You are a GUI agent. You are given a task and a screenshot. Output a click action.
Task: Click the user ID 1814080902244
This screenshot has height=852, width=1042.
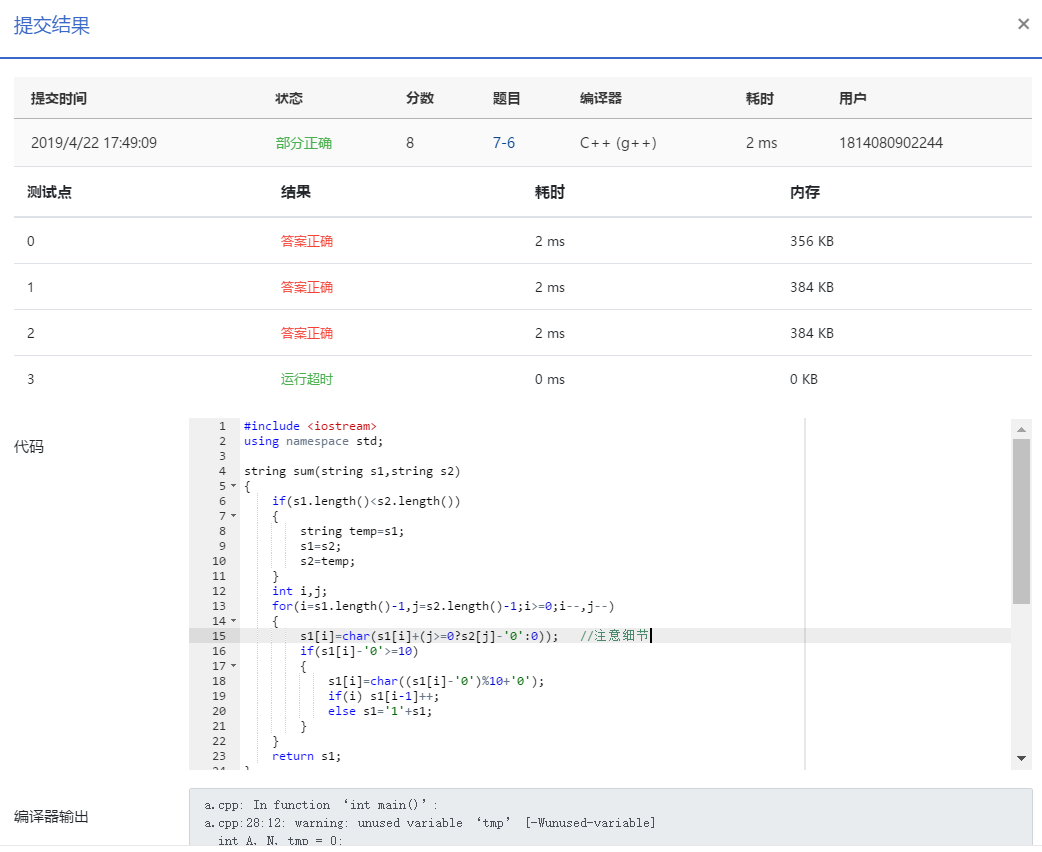click(x=890, y=143)
